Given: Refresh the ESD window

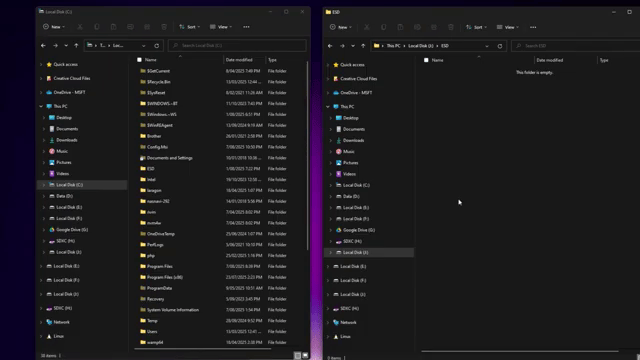Looking at the screenshot, I should 500,46.
